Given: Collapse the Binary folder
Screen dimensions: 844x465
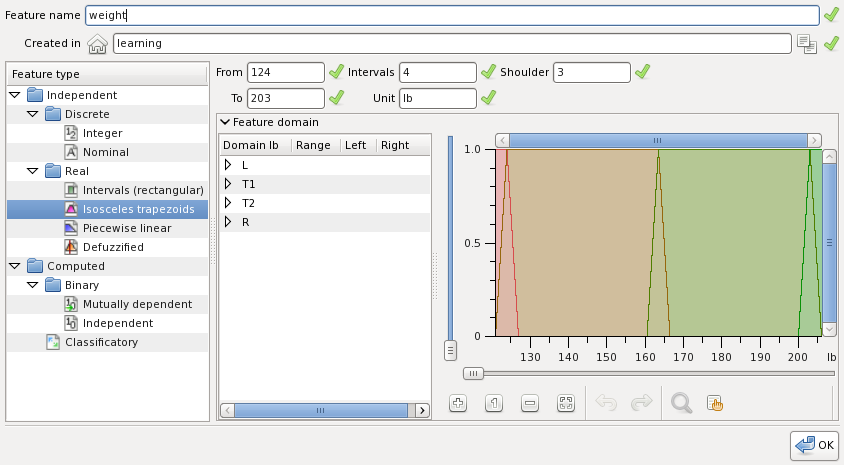Looking at the screenshot, I should click(x=33, y=285).
